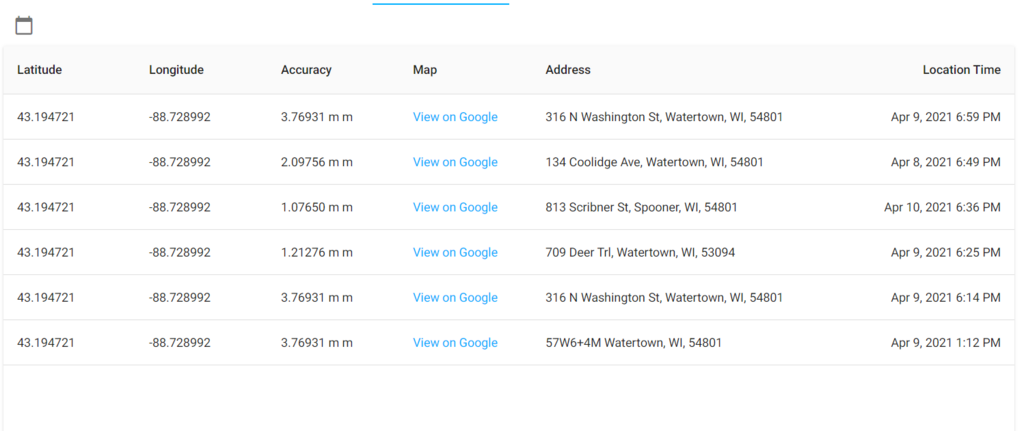Select the 813 Scribner St, Spooner address
The height and width of the screenshot is (431, 1024).
pyautogui.click(x=641, y=207)
